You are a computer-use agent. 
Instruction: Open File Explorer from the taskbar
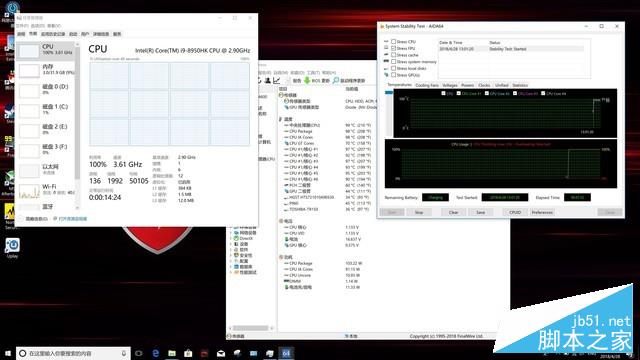coord(172,353)
